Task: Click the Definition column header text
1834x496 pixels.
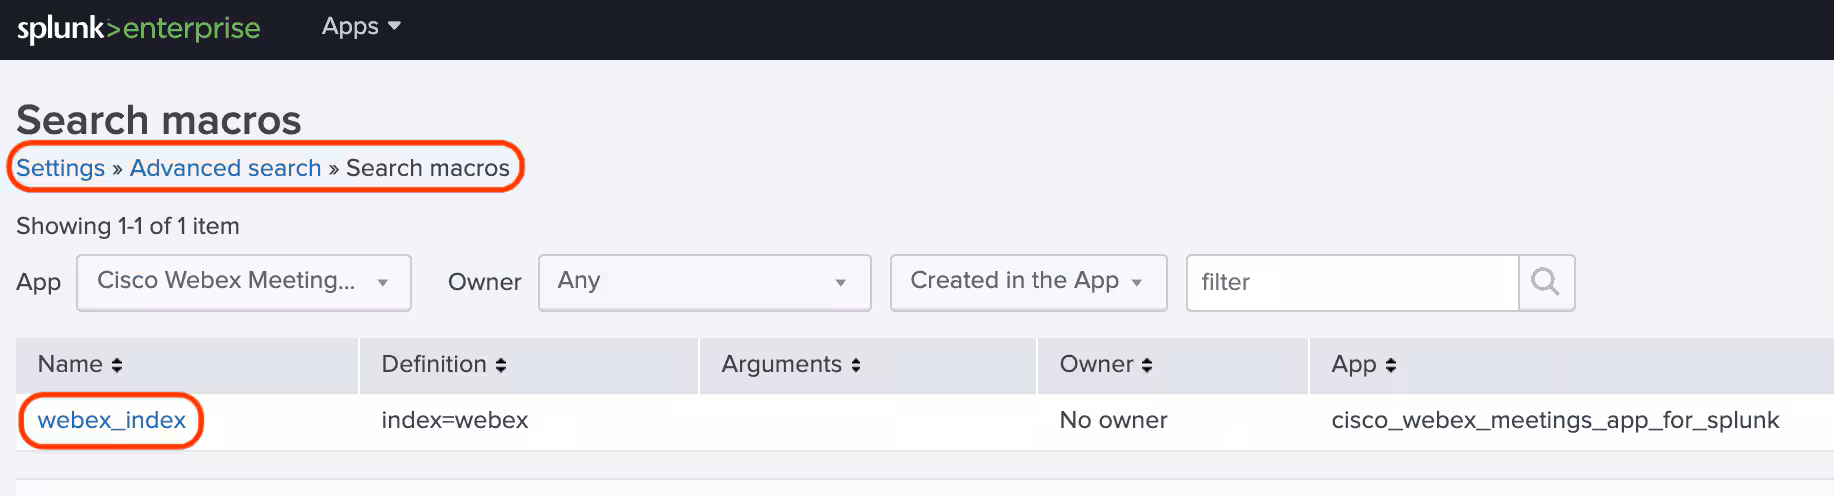Action: pos(434,365)
